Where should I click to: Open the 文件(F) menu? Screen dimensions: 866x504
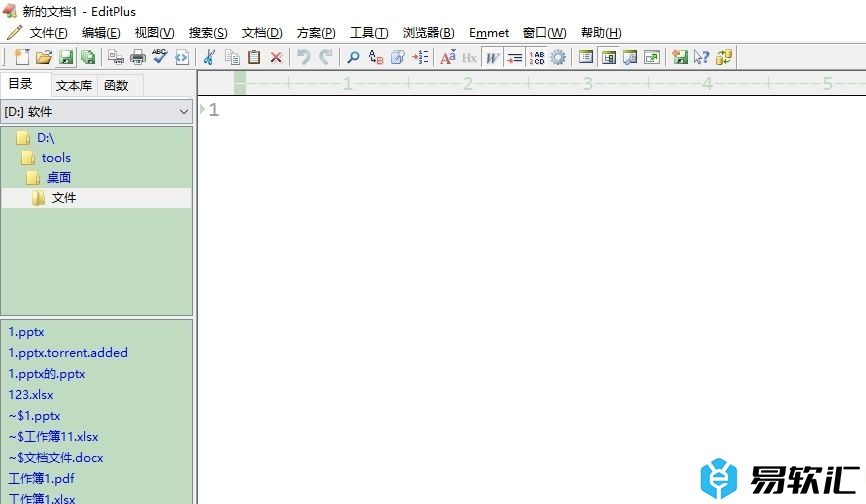point(48,33)
